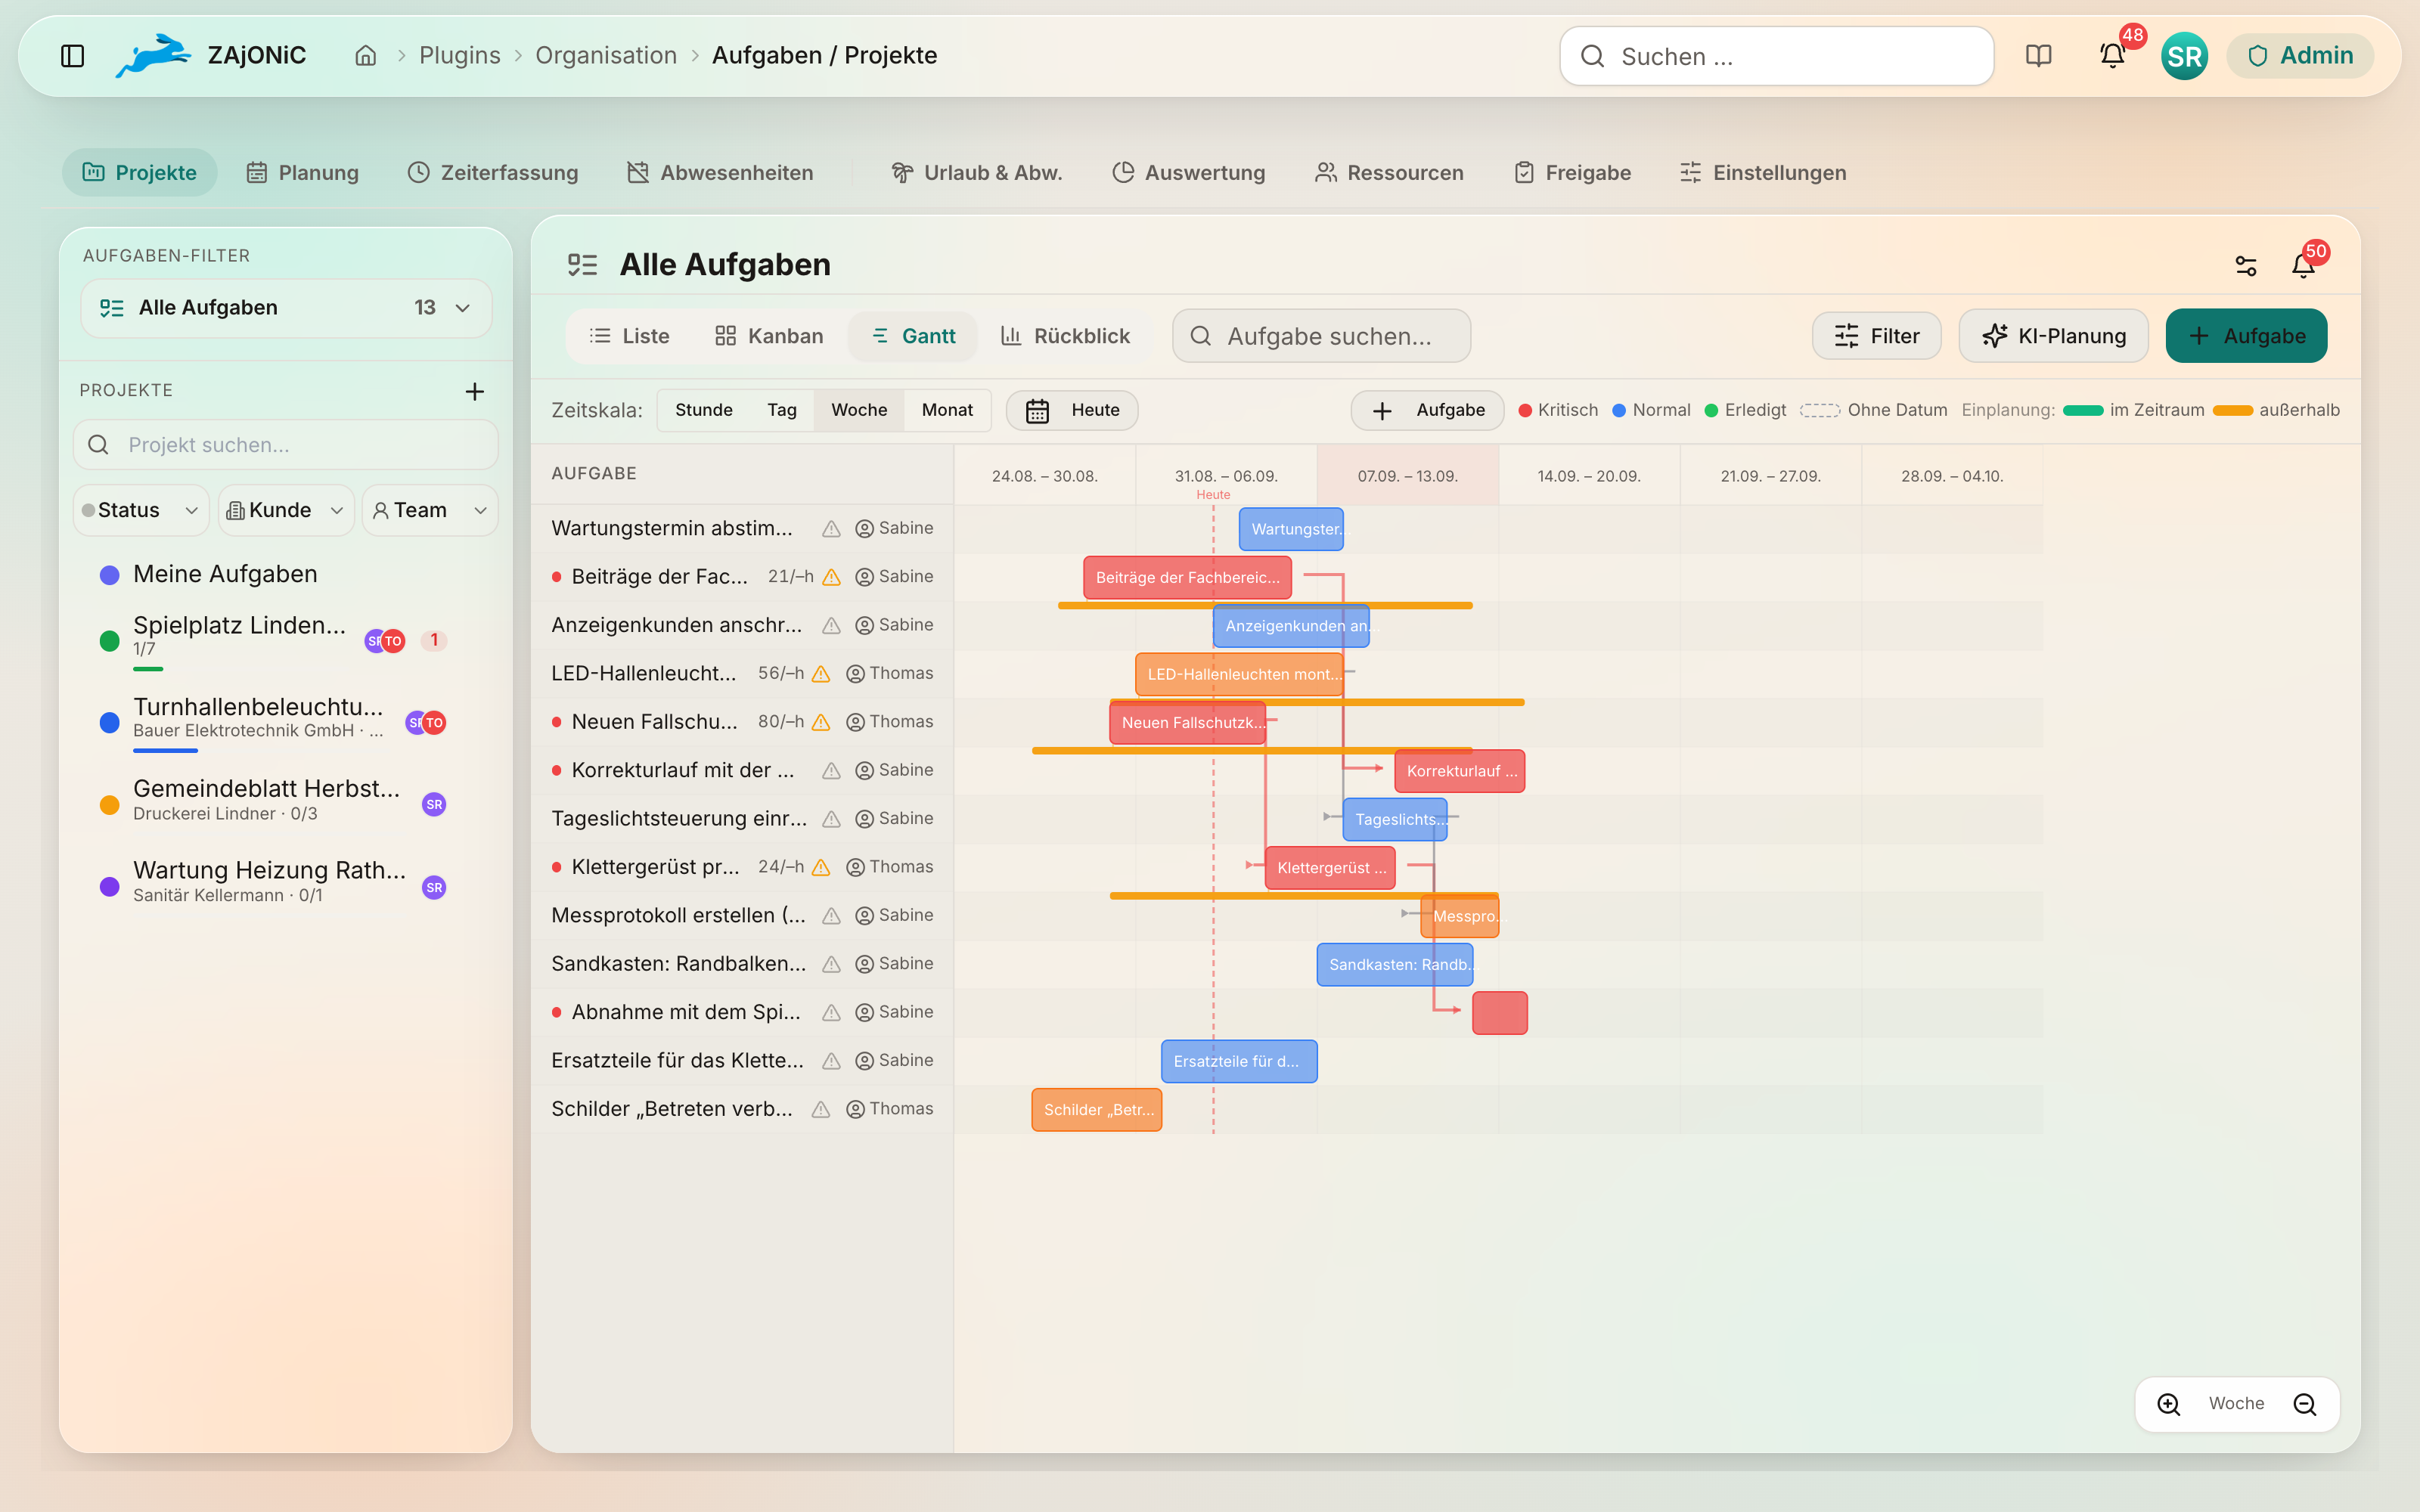Open the documentation book icon
Viewport: 2420px width, 1512px height.
(x=2038, y=56)
